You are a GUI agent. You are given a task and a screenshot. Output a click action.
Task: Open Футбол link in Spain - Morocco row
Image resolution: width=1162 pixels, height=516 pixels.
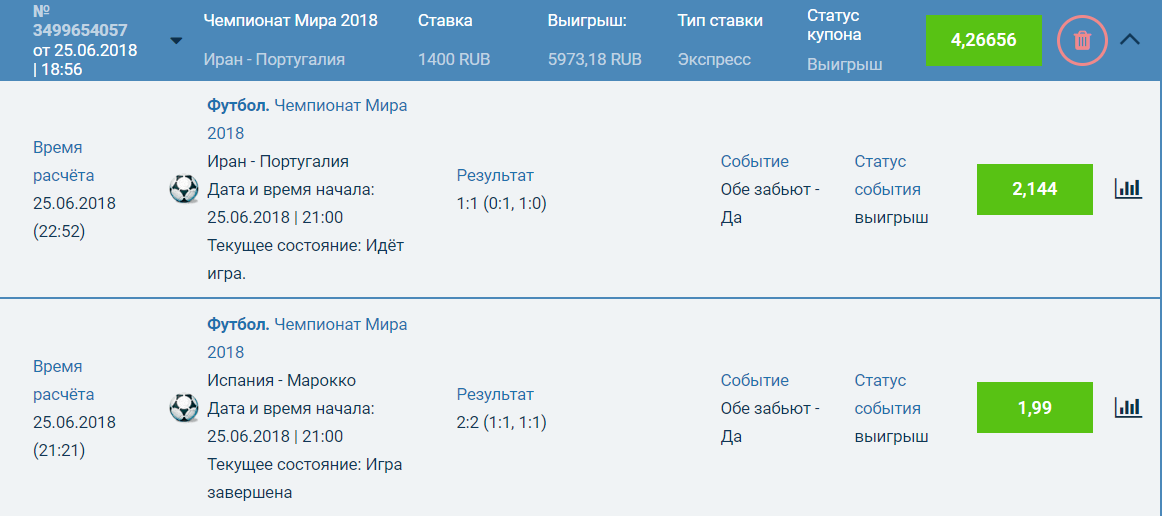(x=238, y=324)
